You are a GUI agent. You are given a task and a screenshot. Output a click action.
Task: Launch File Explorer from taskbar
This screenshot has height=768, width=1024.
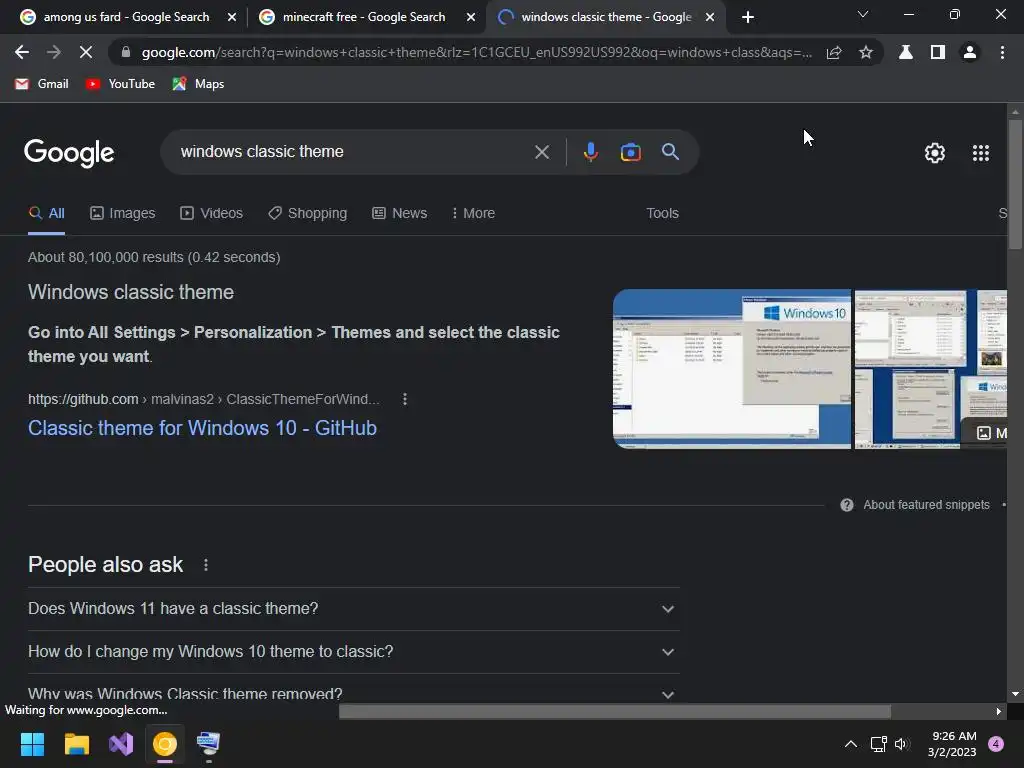coord(76,744)
